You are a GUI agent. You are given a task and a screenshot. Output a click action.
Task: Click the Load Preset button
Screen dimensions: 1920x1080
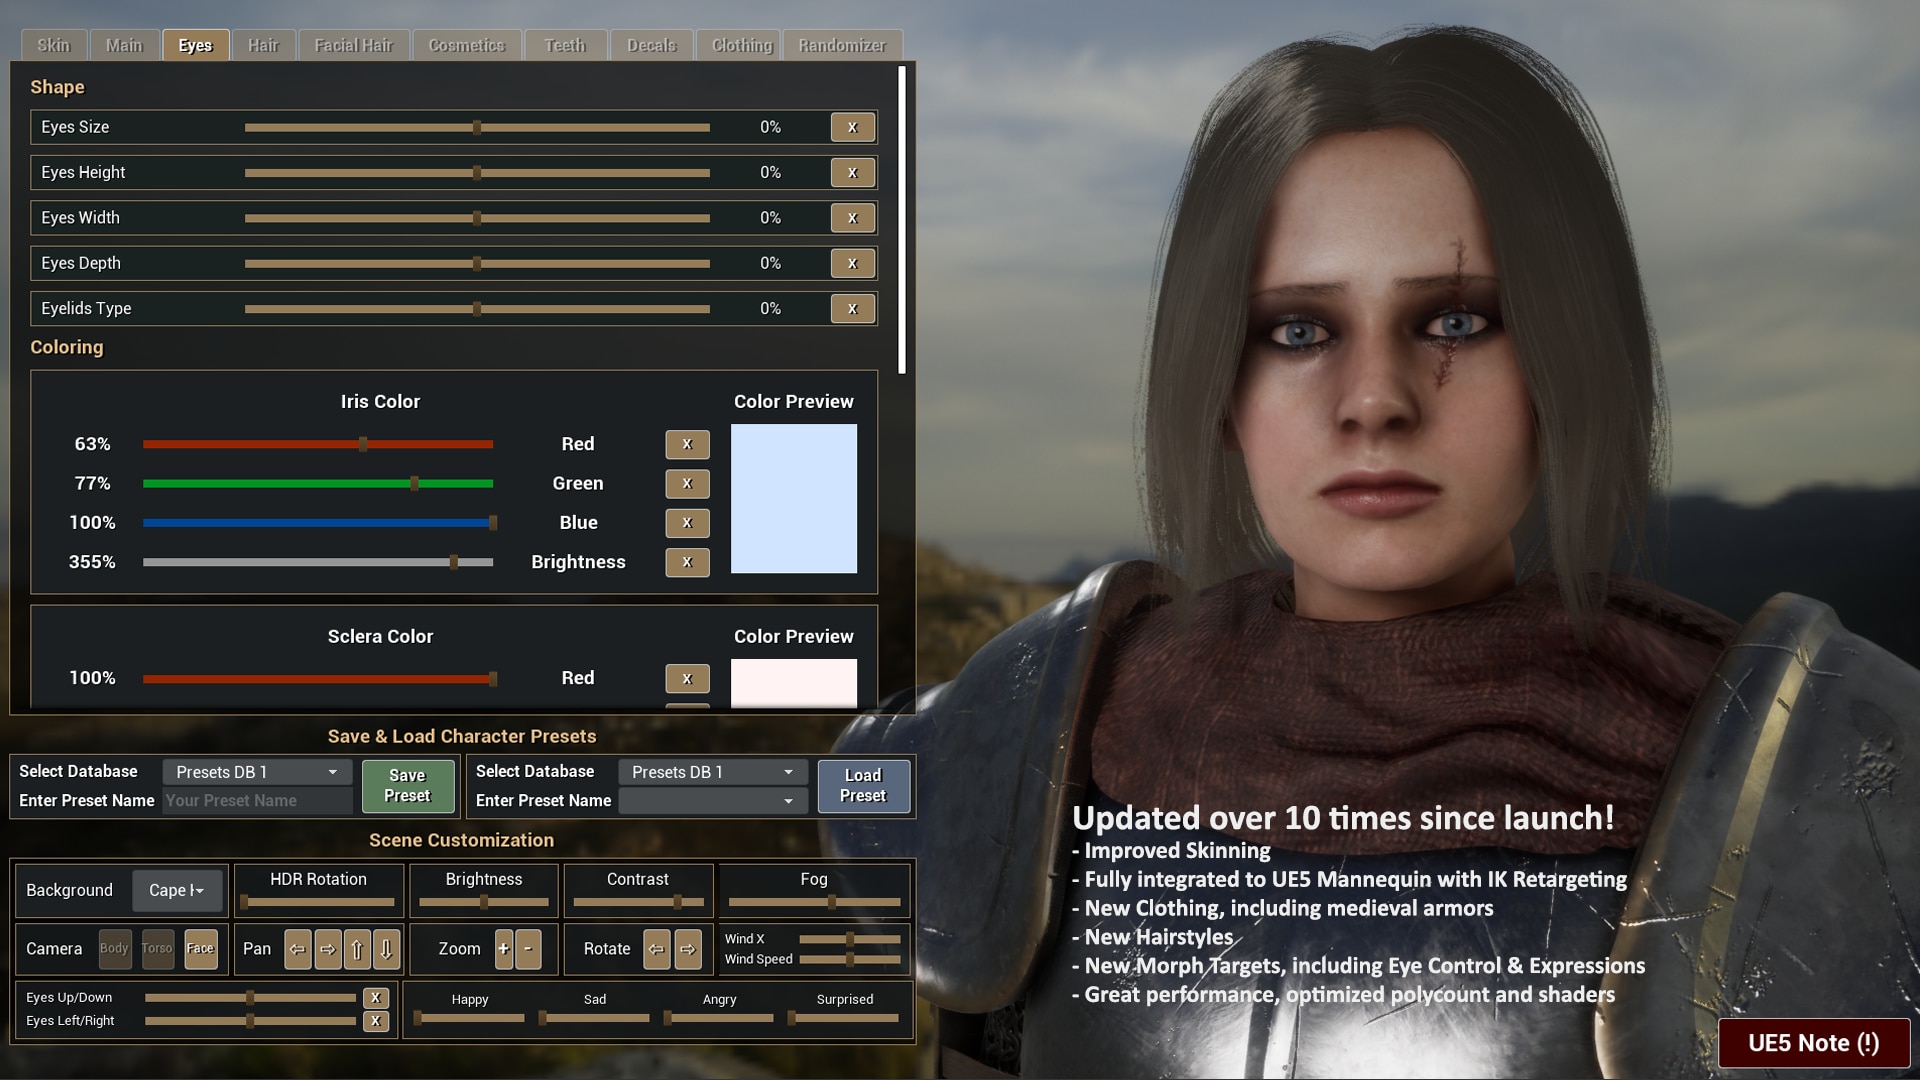point(864,785)
